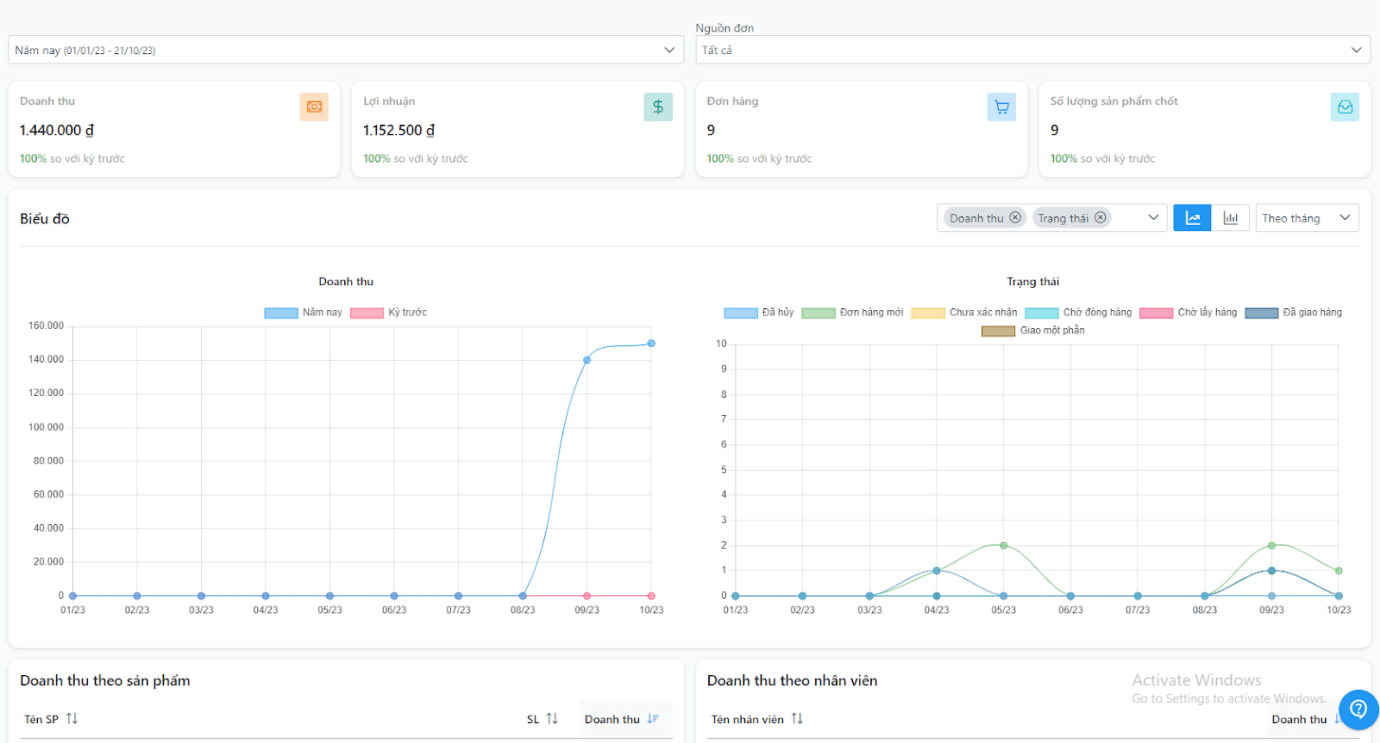Click the 05/23 green point in status chart
This screenshot has height=743, width=1380.
(1003, 546)
